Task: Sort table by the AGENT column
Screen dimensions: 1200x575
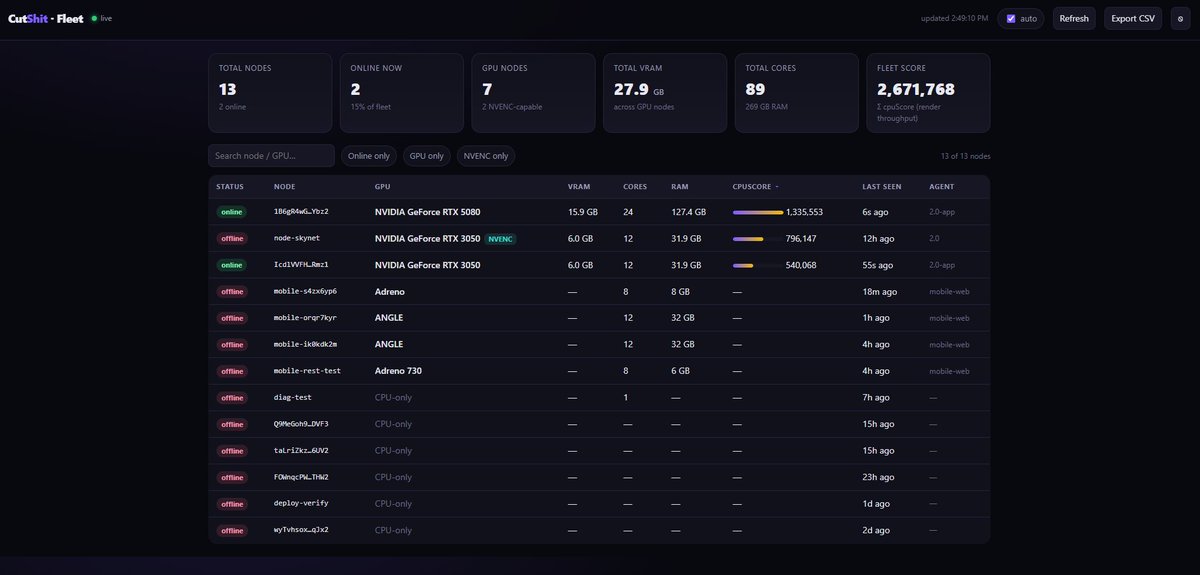Action: [x=941, y=187]
